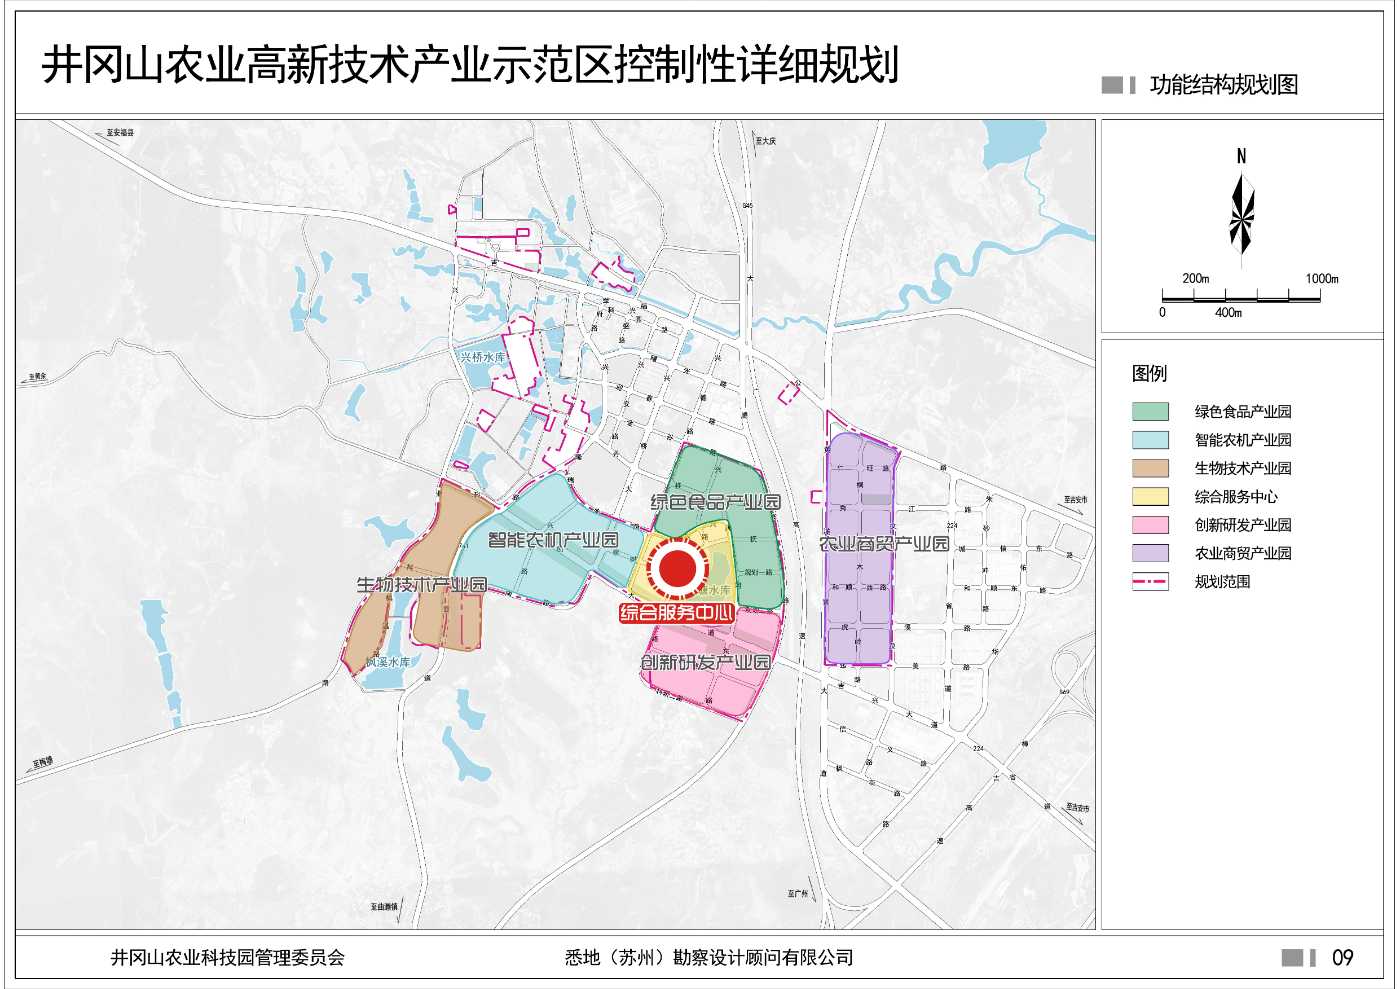Click the main title 井冈山农业高新技术产业示范区控制性详细规划
The image size is (1400, 989).
(x=470, y=65)
